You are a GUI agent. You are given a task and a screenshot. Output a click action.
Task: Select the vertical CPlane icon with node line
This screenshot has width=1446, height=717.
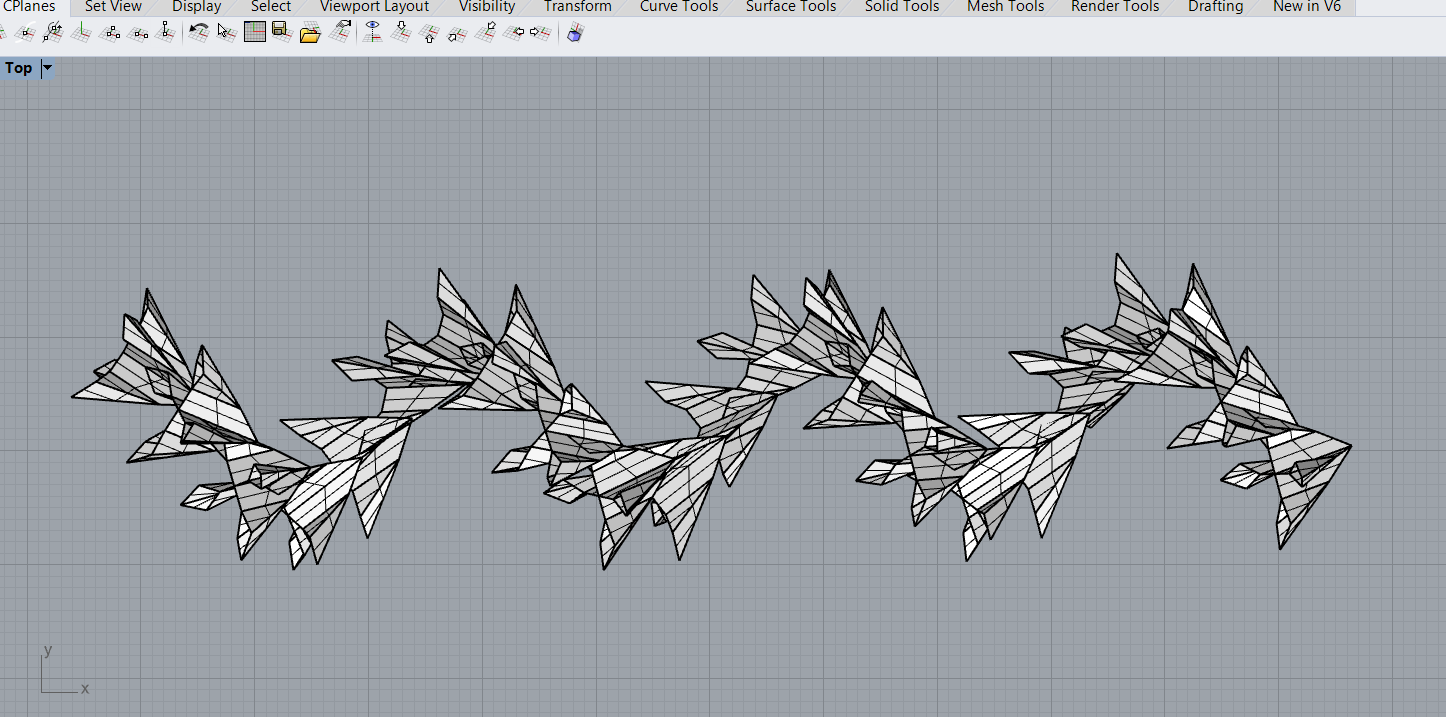click(166, 33)
